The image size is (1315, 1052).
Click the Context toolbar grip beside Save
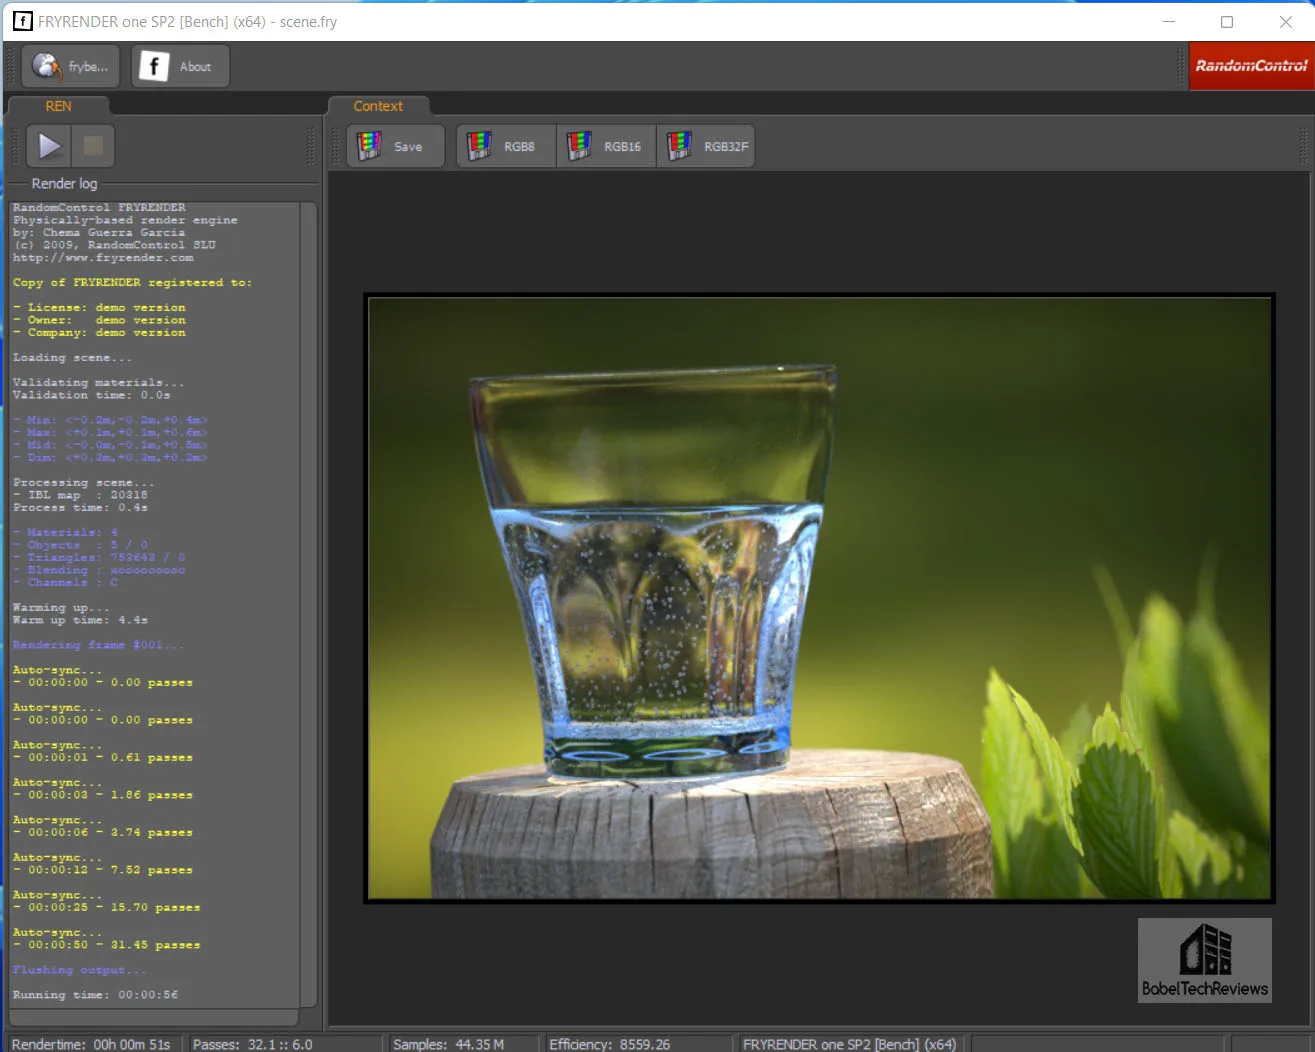point(336,146)
